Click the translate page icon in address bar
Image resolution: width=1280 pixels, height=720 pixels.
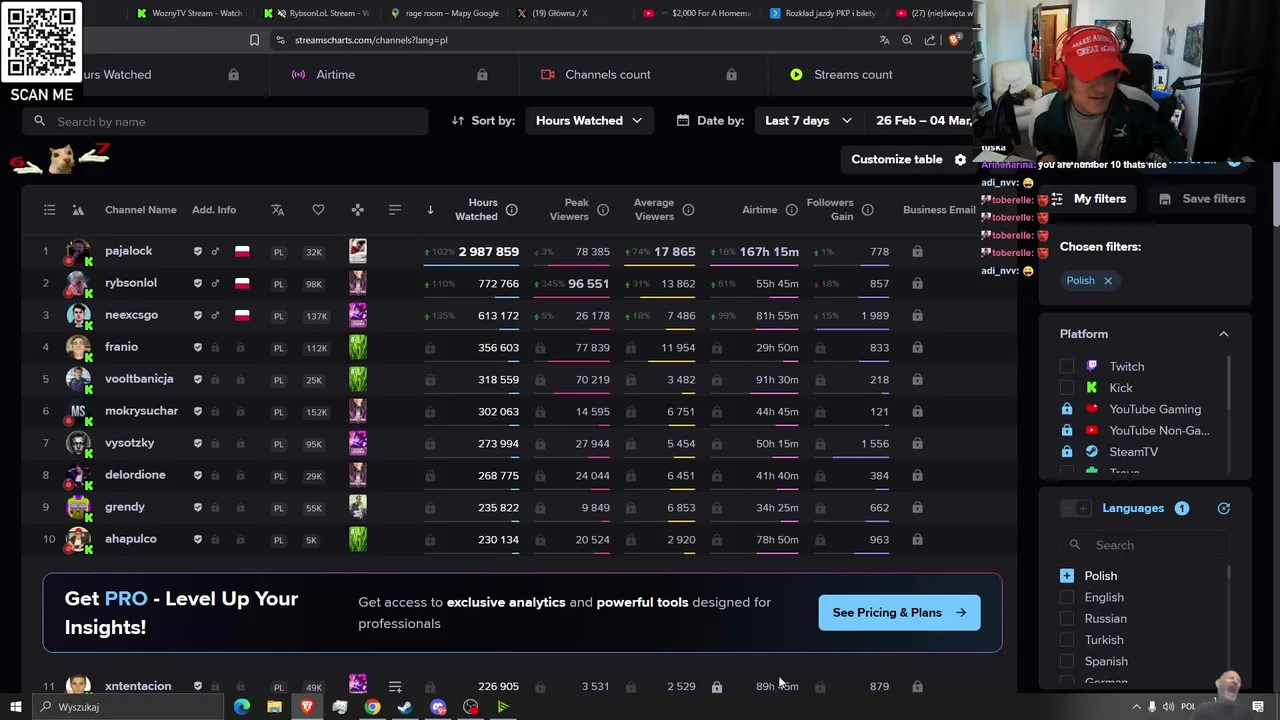[884, 40]
